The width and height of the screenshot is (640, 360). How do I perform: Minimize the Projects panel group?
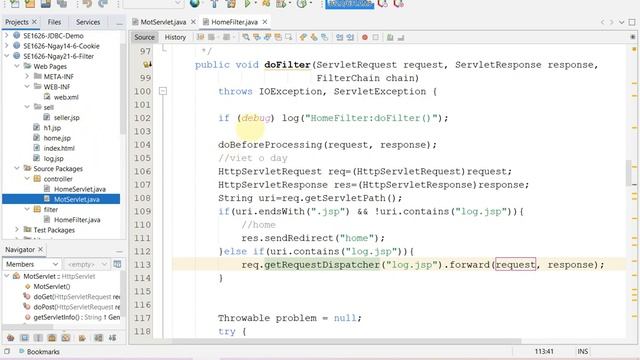tap(119, 23)
